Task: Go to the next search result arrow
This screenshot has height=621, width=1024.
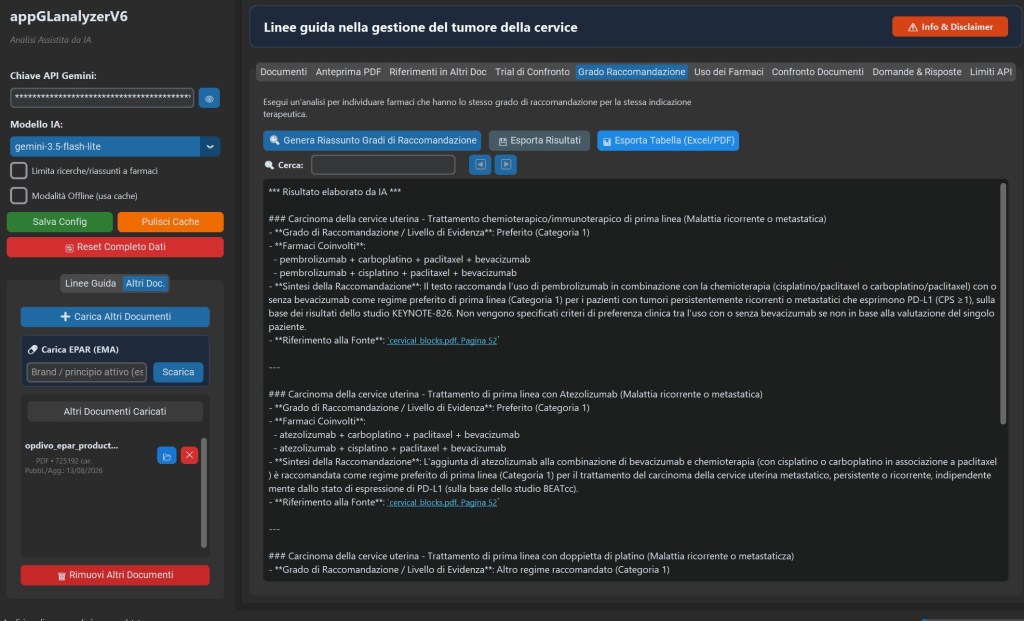Action: pyautogui.click(x=505, y=165)
